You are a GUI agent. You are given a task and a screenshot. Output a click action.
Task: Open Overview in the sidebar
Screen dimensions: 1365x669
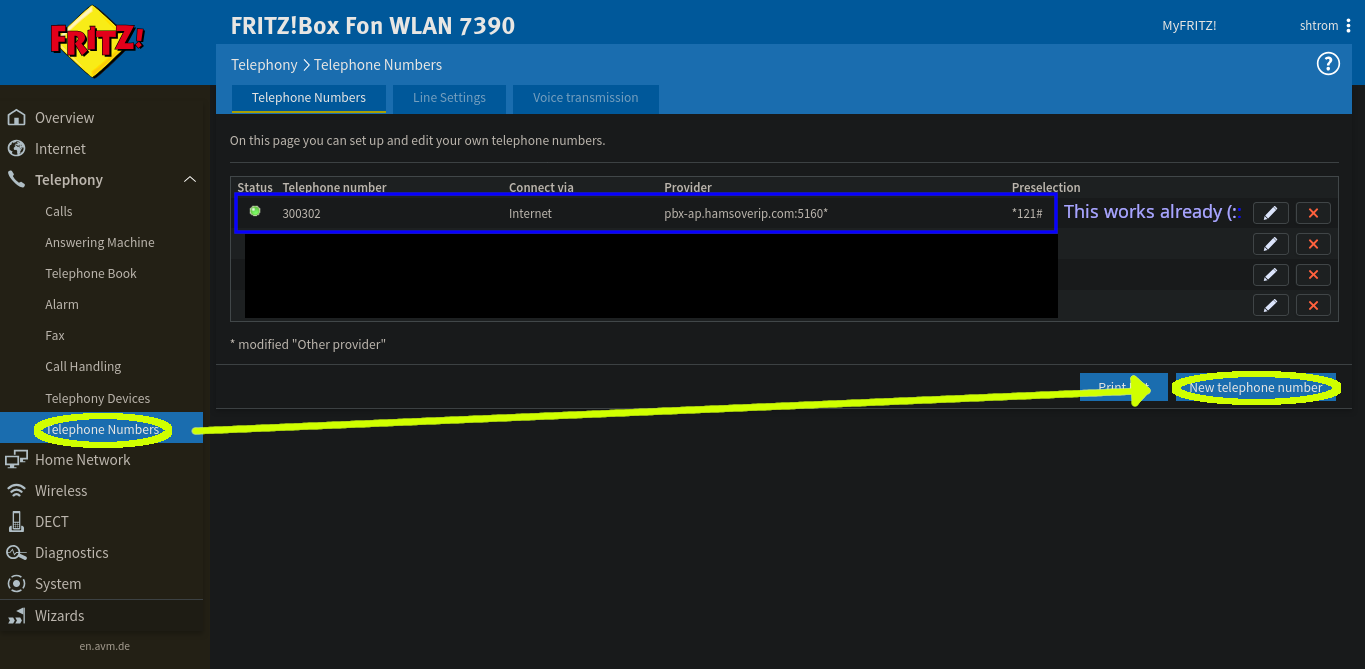point(64,118)
